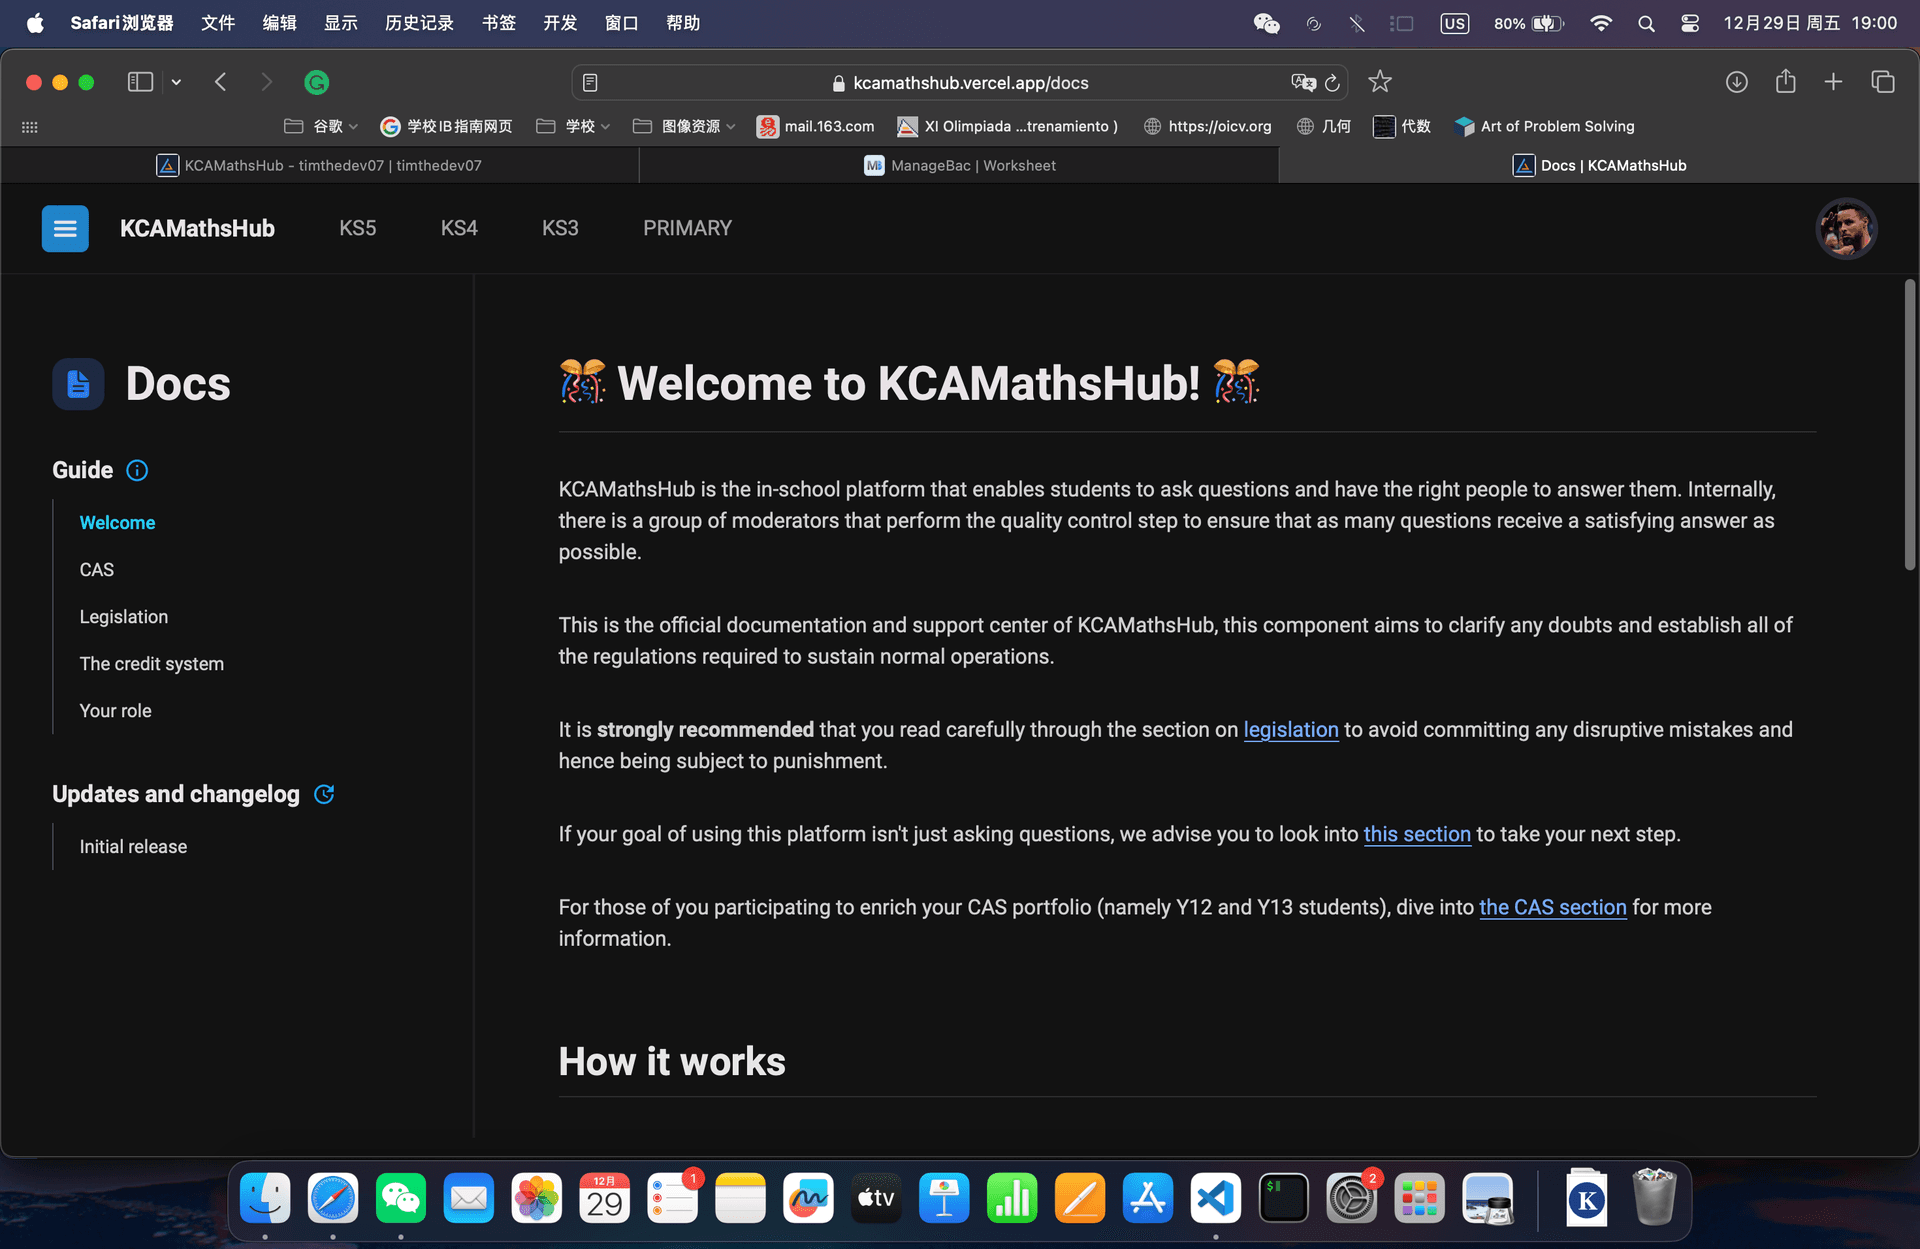Viewport: 1920px width, 1249px height.
Task: Switch to the ManageBac Worksheet tab
Action: (x=959, y=165)
